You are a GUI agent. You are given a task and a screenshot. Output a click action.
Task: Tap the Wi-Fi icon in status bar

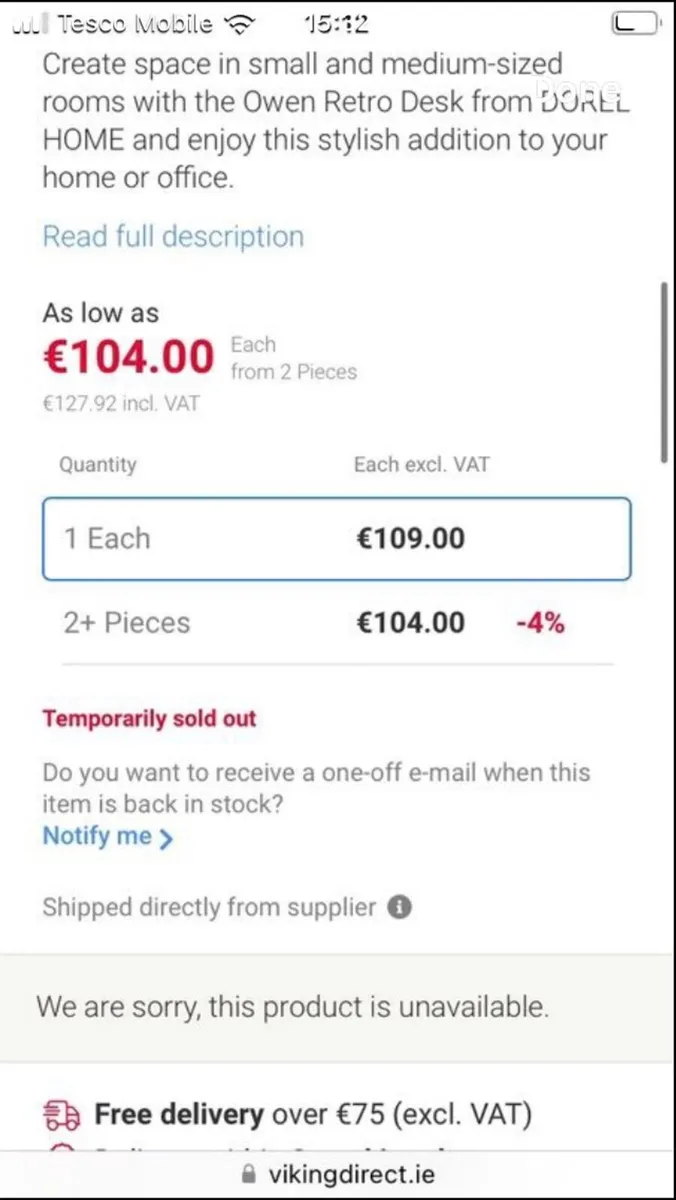[x=240, y=24]
